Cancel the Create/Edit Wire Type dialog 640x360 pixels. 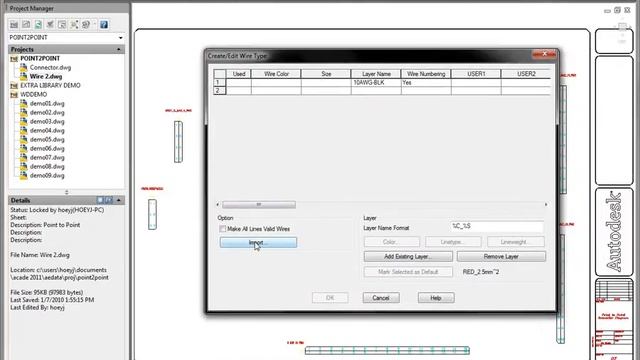point(381,298)
